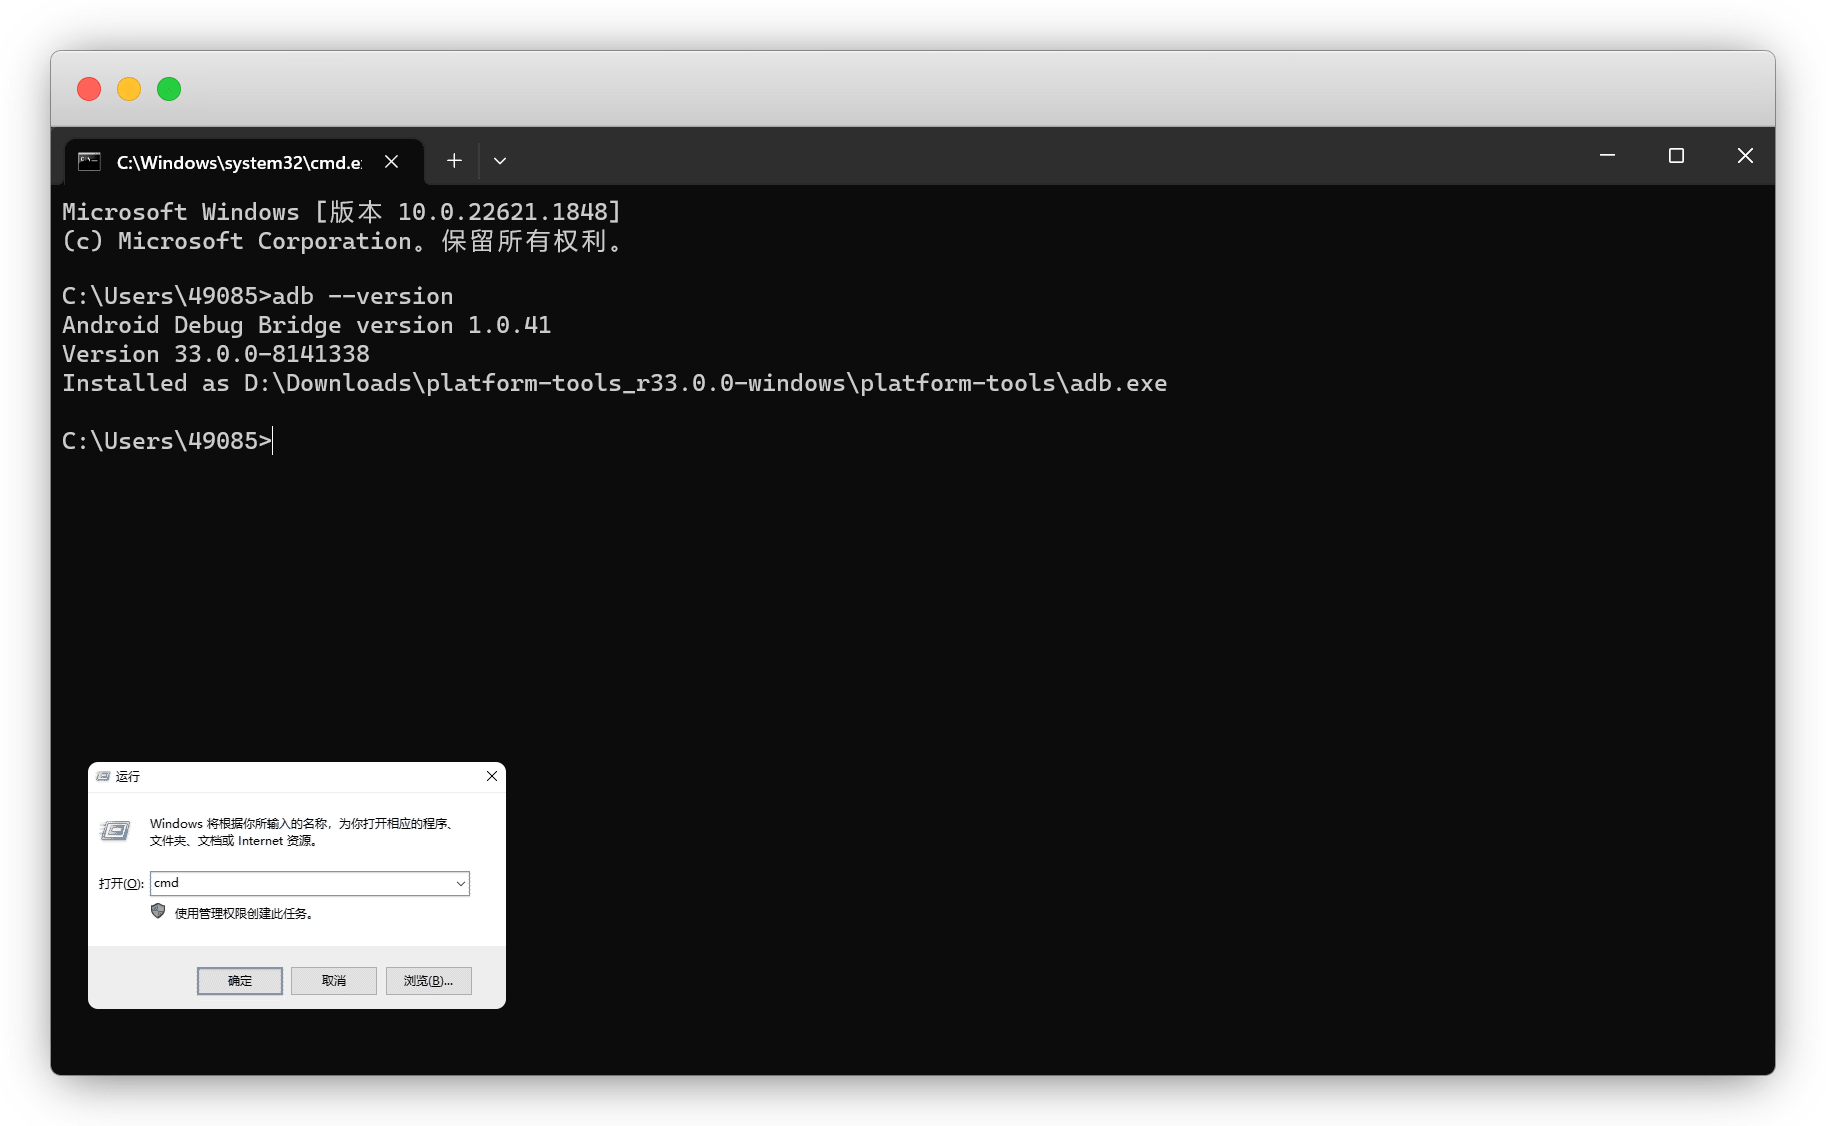Select the C:\Windows\system32\cmd.exe tab
This screenshot has width=1826, height=1126.
(239, 162)
